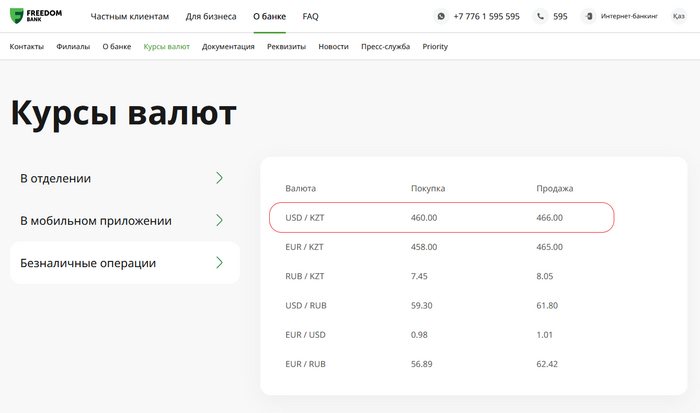Go to the Контакты tab
This screenshot has width=700, height=413.
point(27,47)
